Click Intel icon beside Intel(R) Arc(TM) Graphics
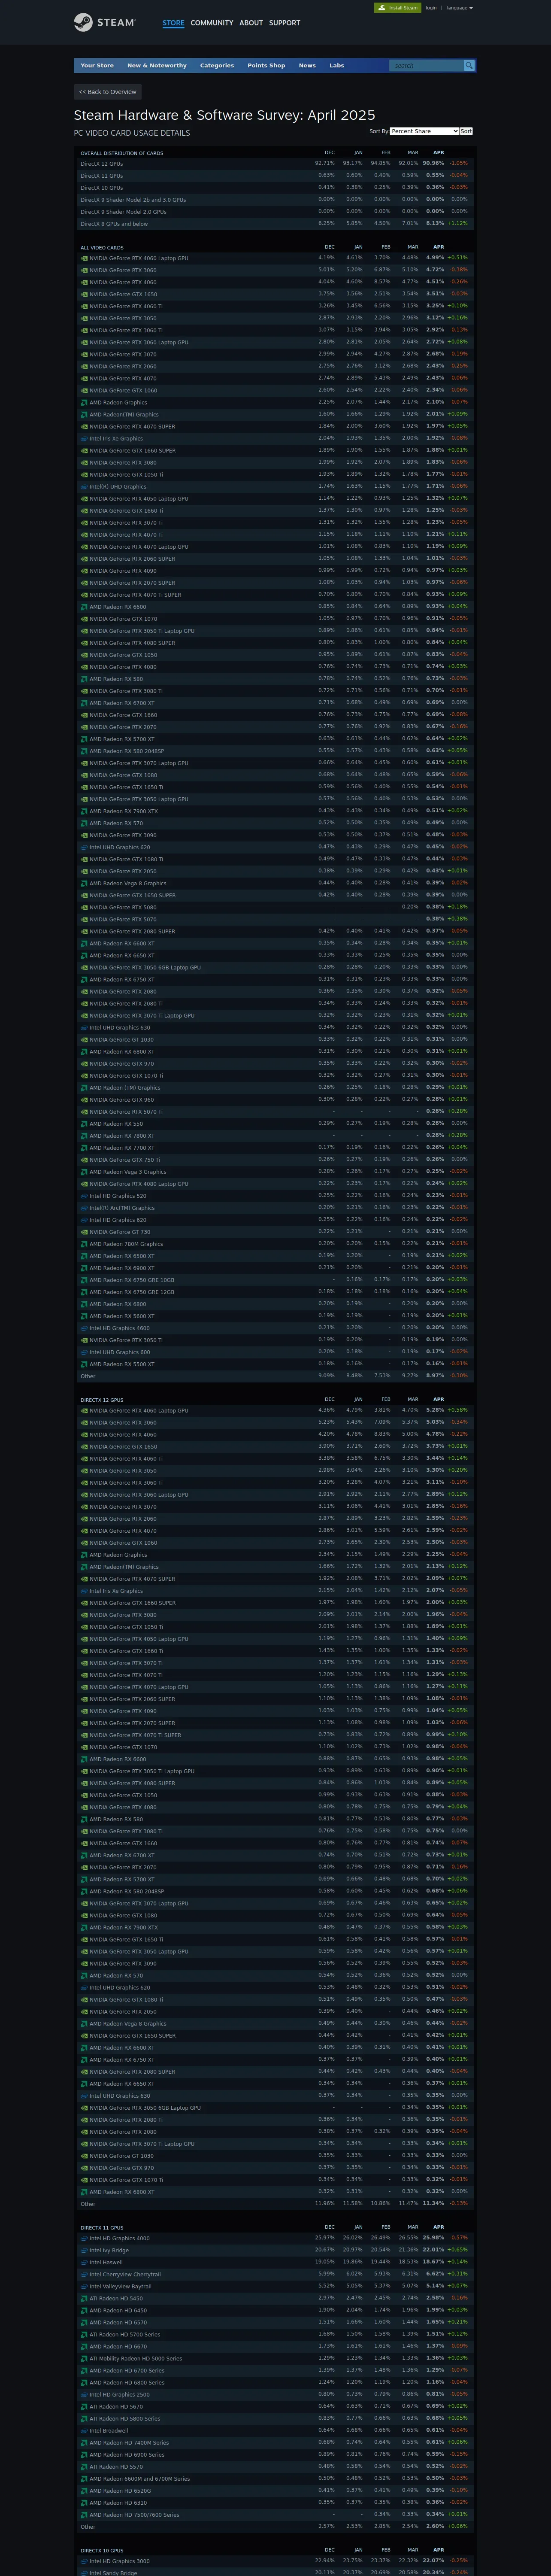The height and width of the screenshot is (2576, 551). (84, 1208)
